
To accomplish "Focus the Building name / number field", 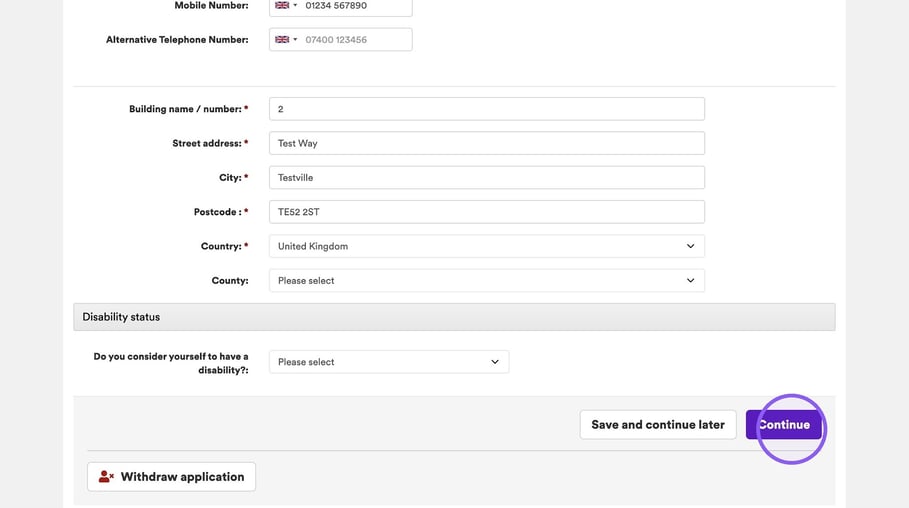I will click(x=486, y=109).
